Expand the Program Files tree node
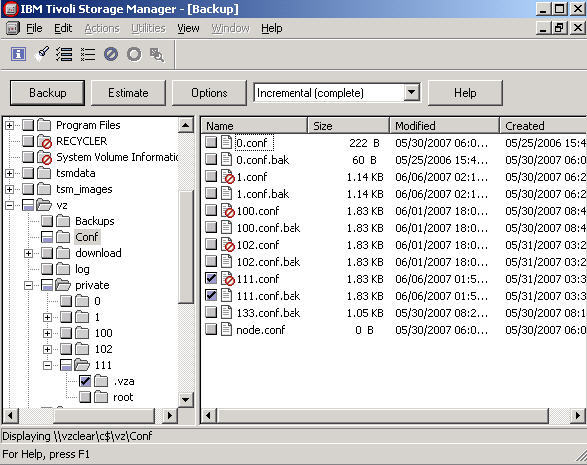The width and height of the screenshot is (587, 465). [x=9, y=125]
